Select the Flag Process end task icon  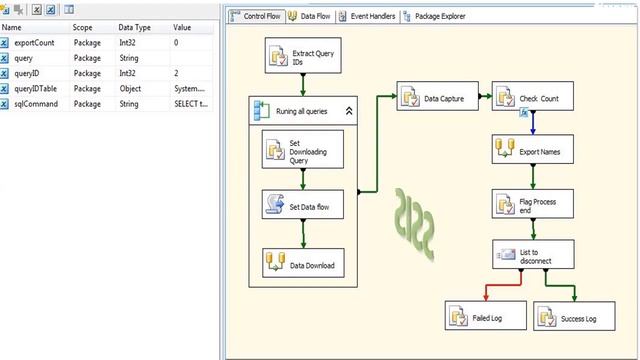click(x=505, y=204)
